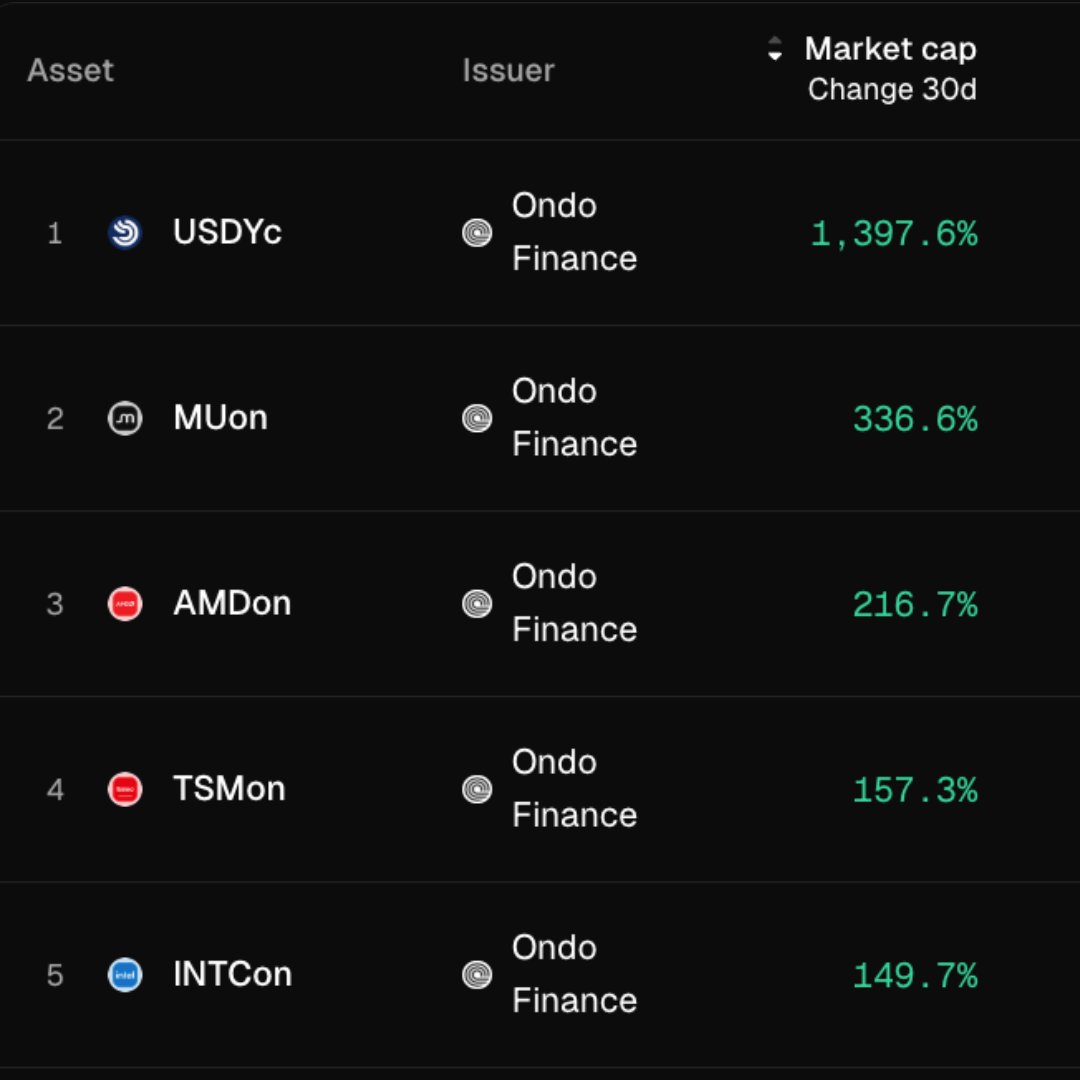
Task: Click the Issuer column header
Action: tap(508, 70)
